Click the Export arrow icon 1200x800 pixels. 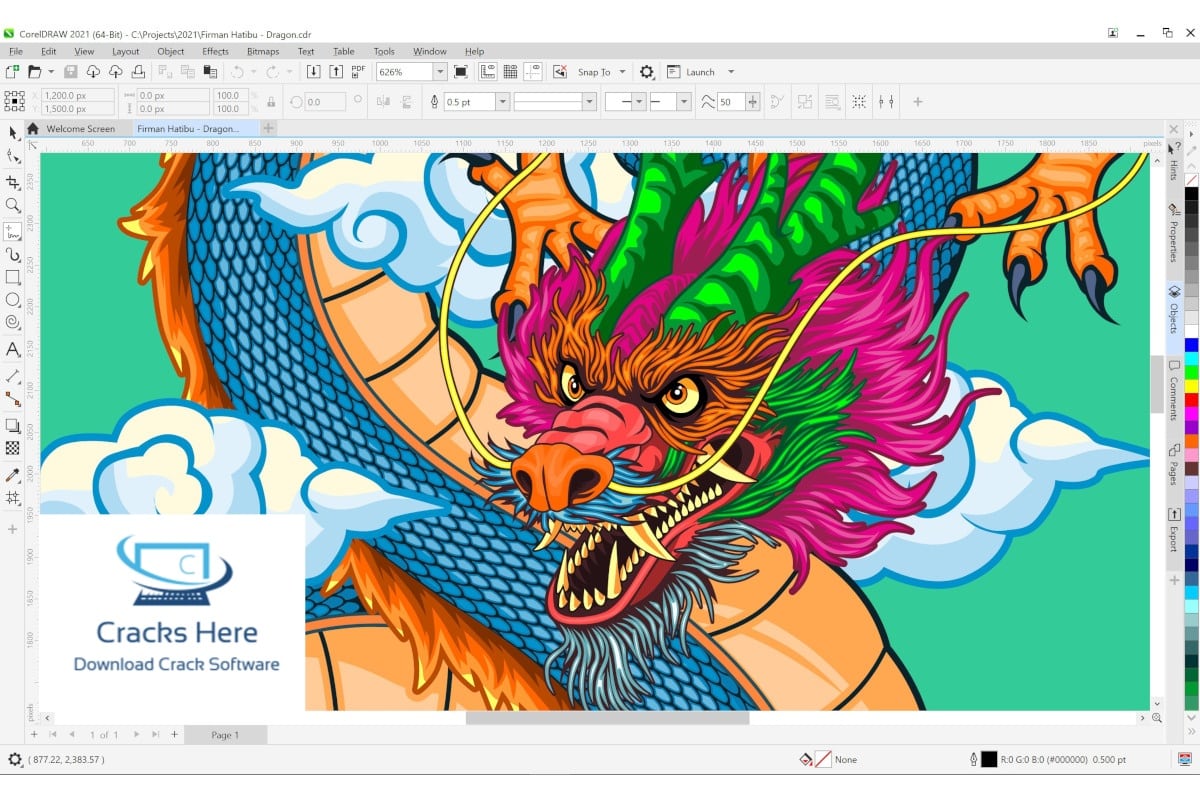click(336, 72)
